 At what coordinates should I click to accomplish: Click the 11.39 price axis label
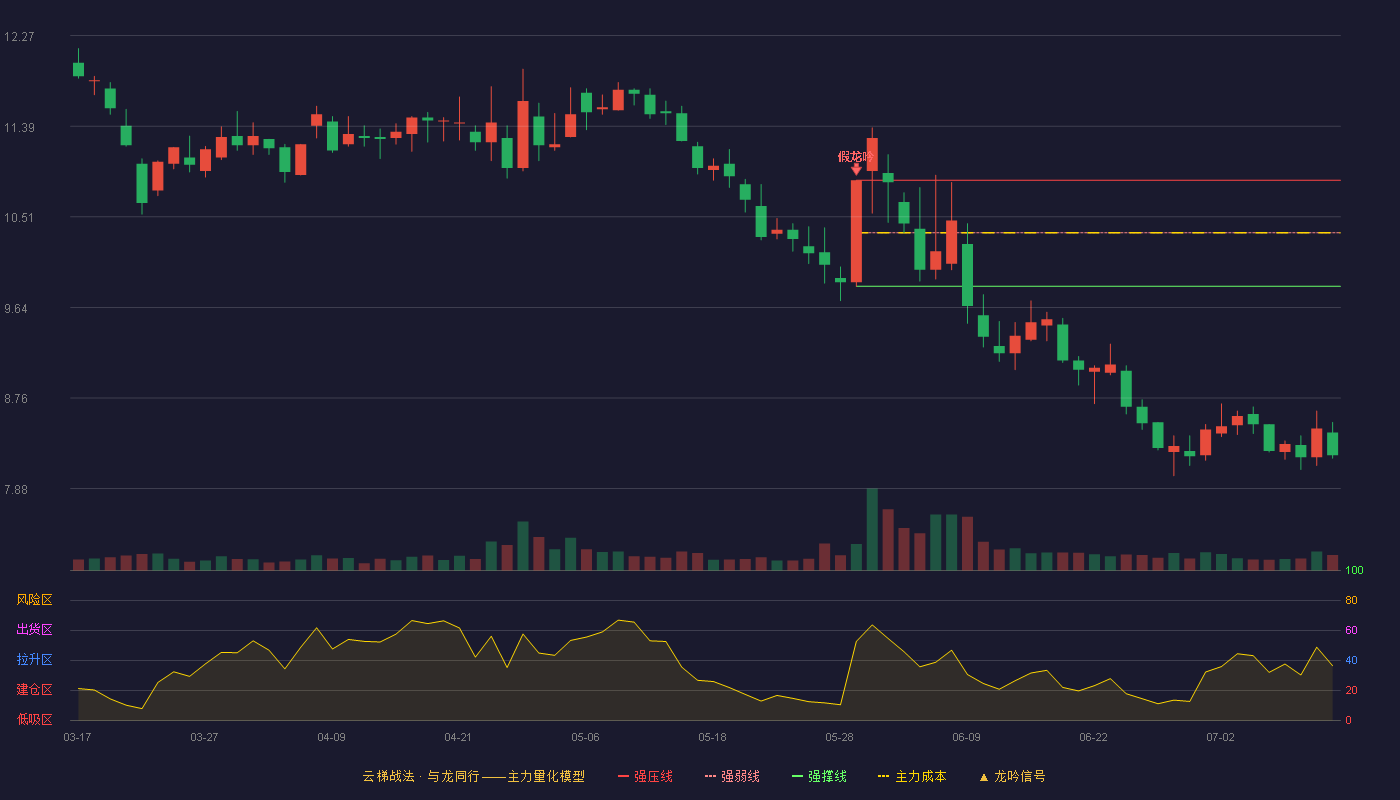point(19,128)
